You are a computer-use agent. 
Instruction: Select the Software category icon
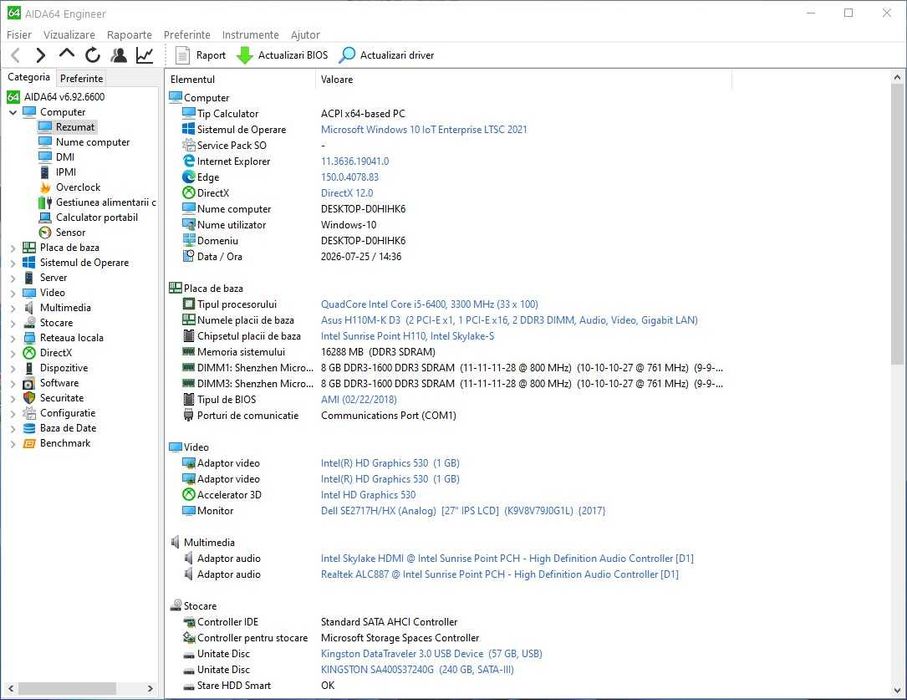coord(29,382)
